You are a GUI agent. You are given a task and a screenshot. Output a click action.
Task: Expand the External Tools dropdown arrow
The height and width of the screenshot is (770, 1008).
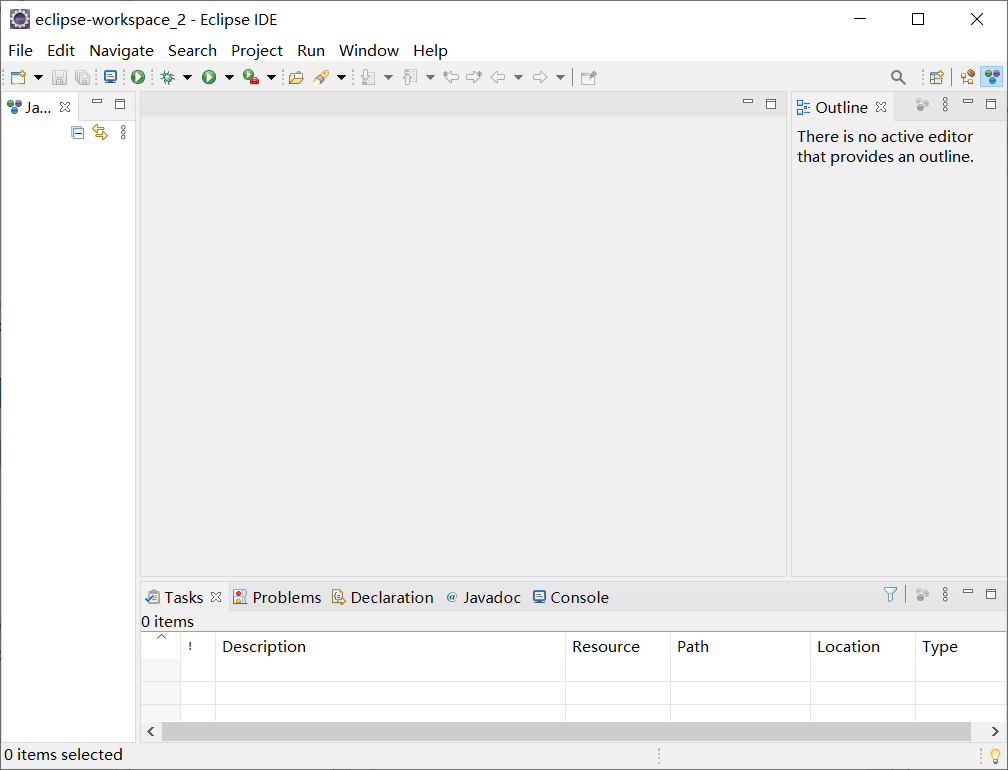click(x=271, y=78)
